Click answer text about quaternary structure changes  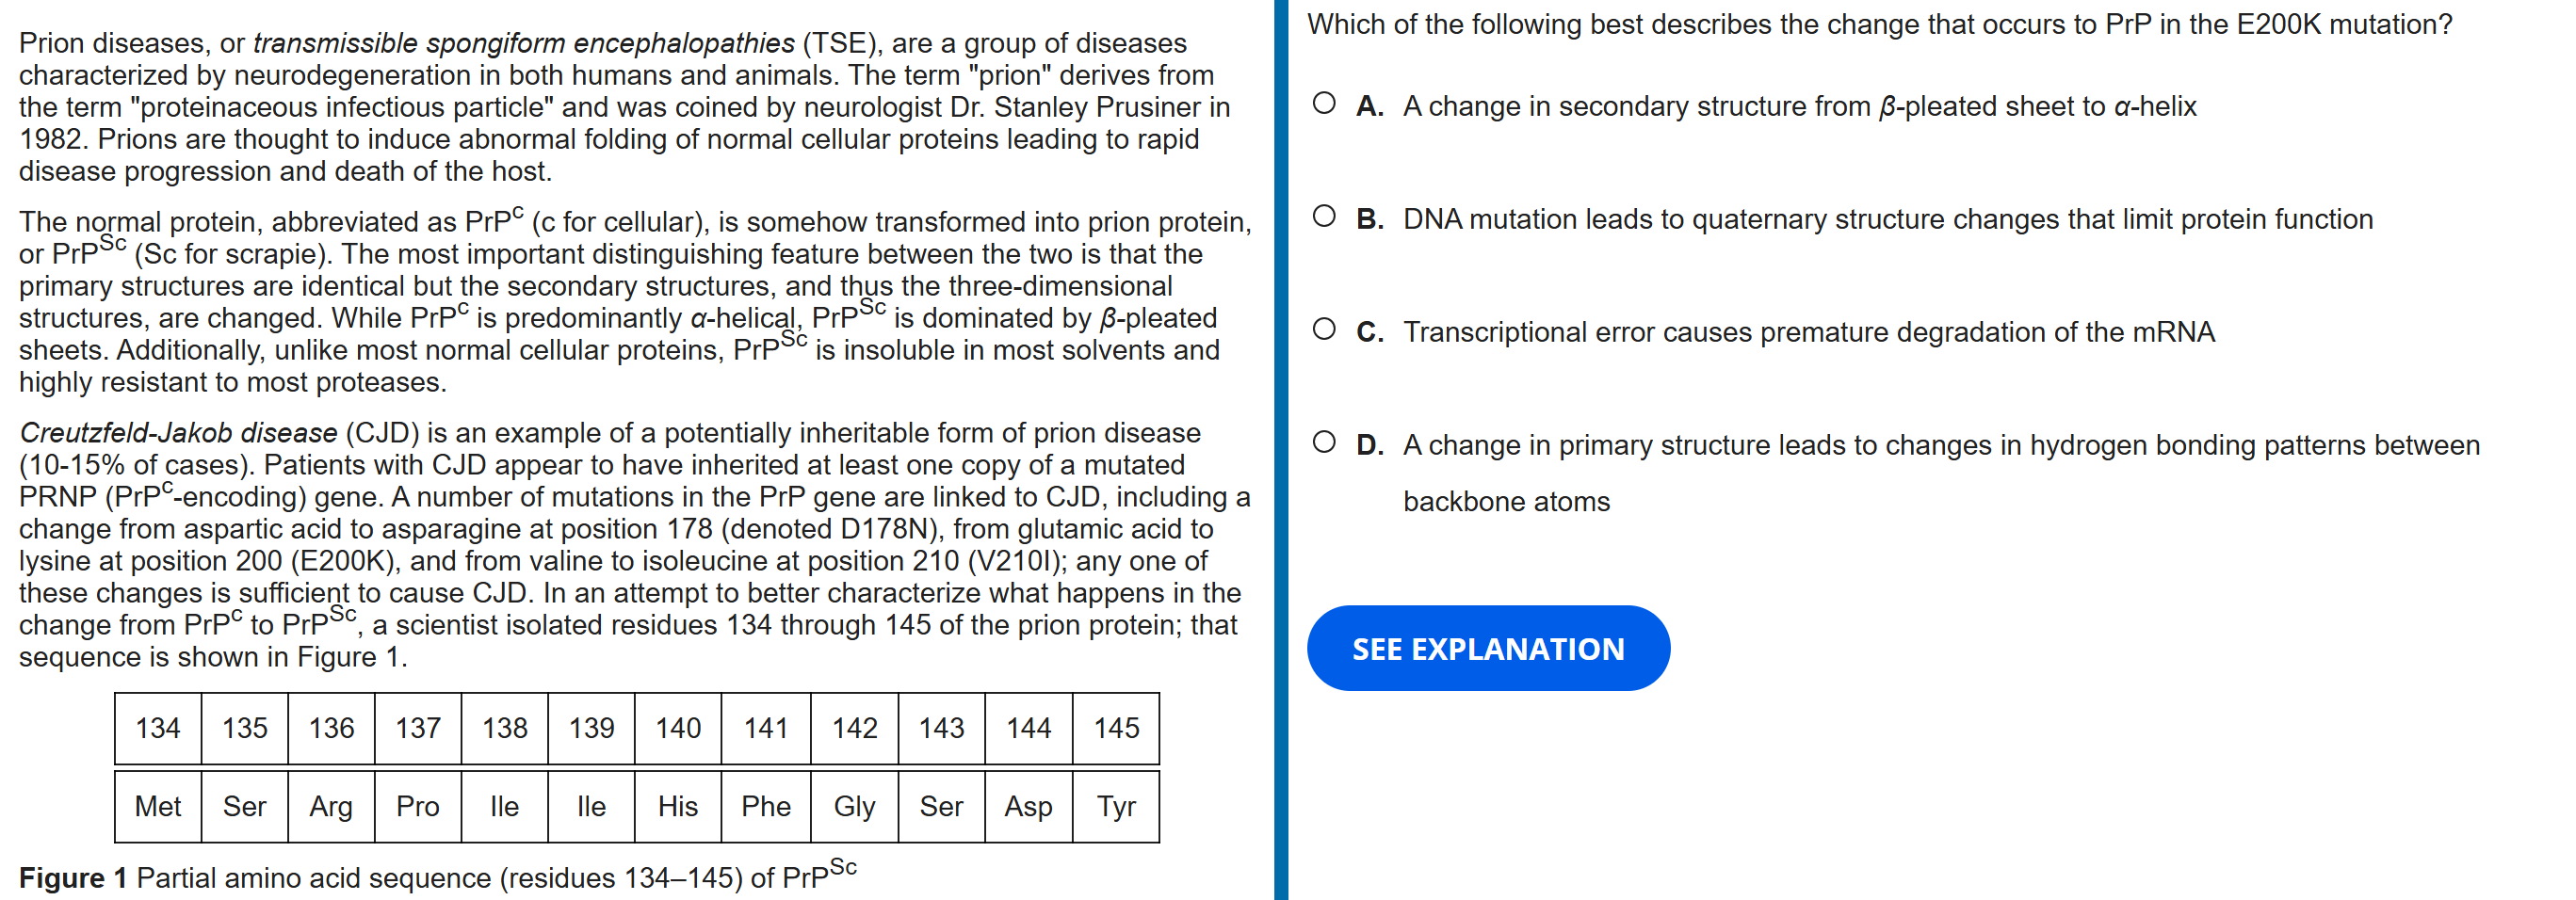(1886, 219)
